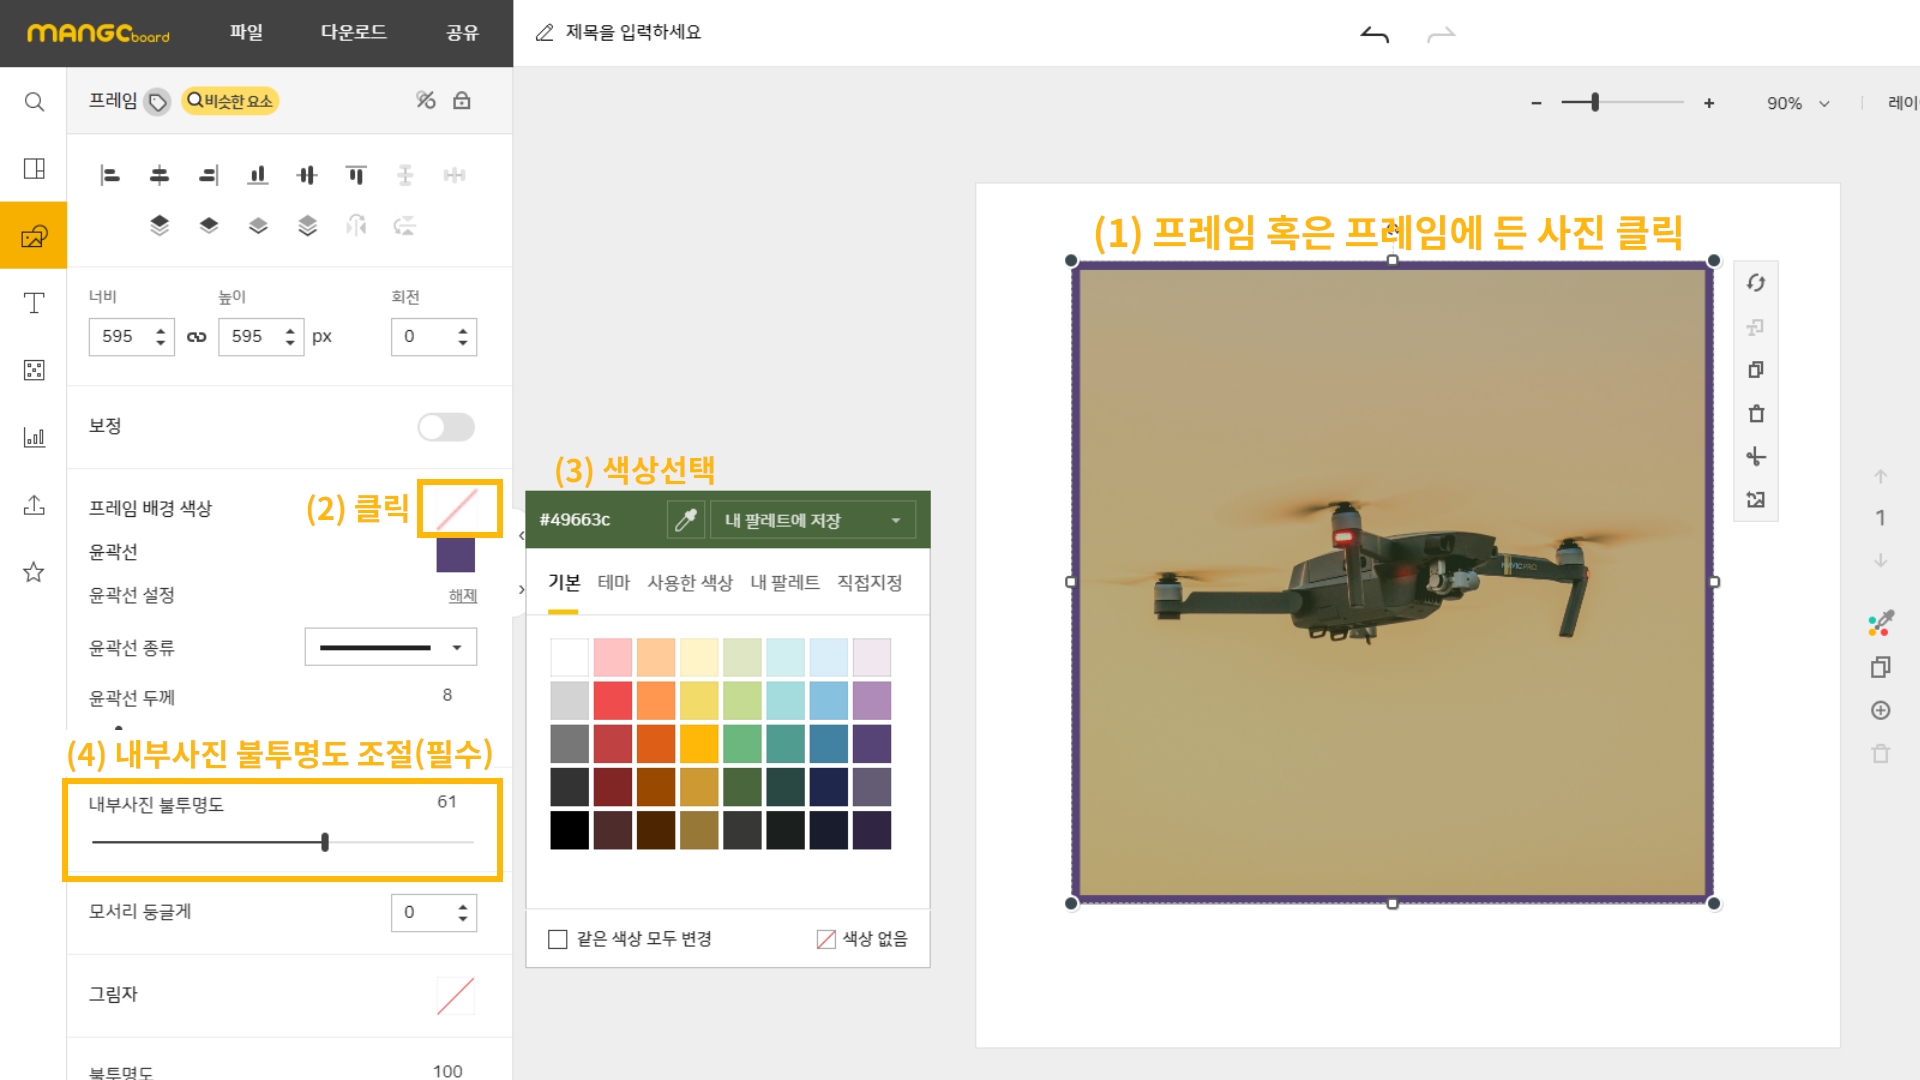
Task: Open the text tool in sidebar
Action: coord(34,302)
